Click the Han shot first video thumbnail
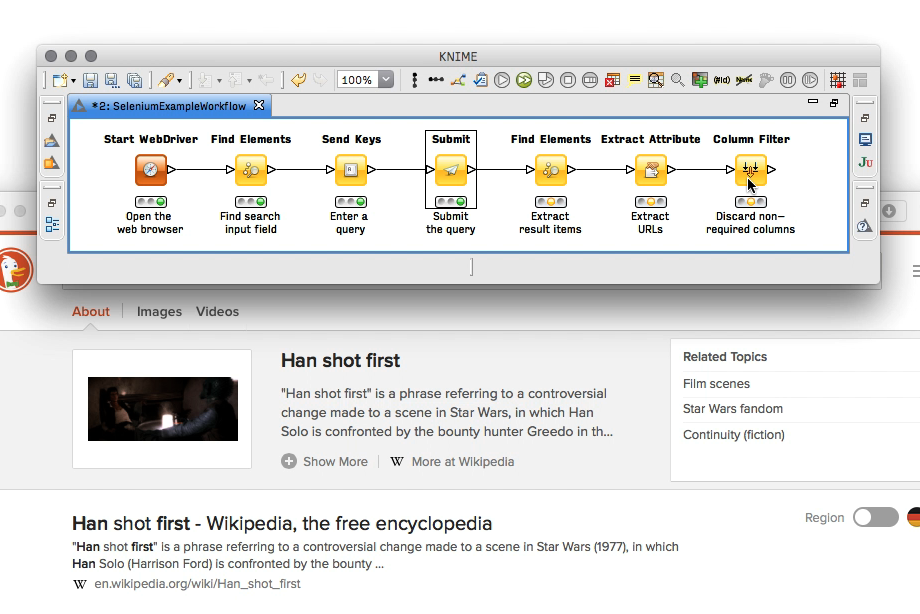This screenshot has height=614, width=920. pyautogui.click(x=162, y=409)
